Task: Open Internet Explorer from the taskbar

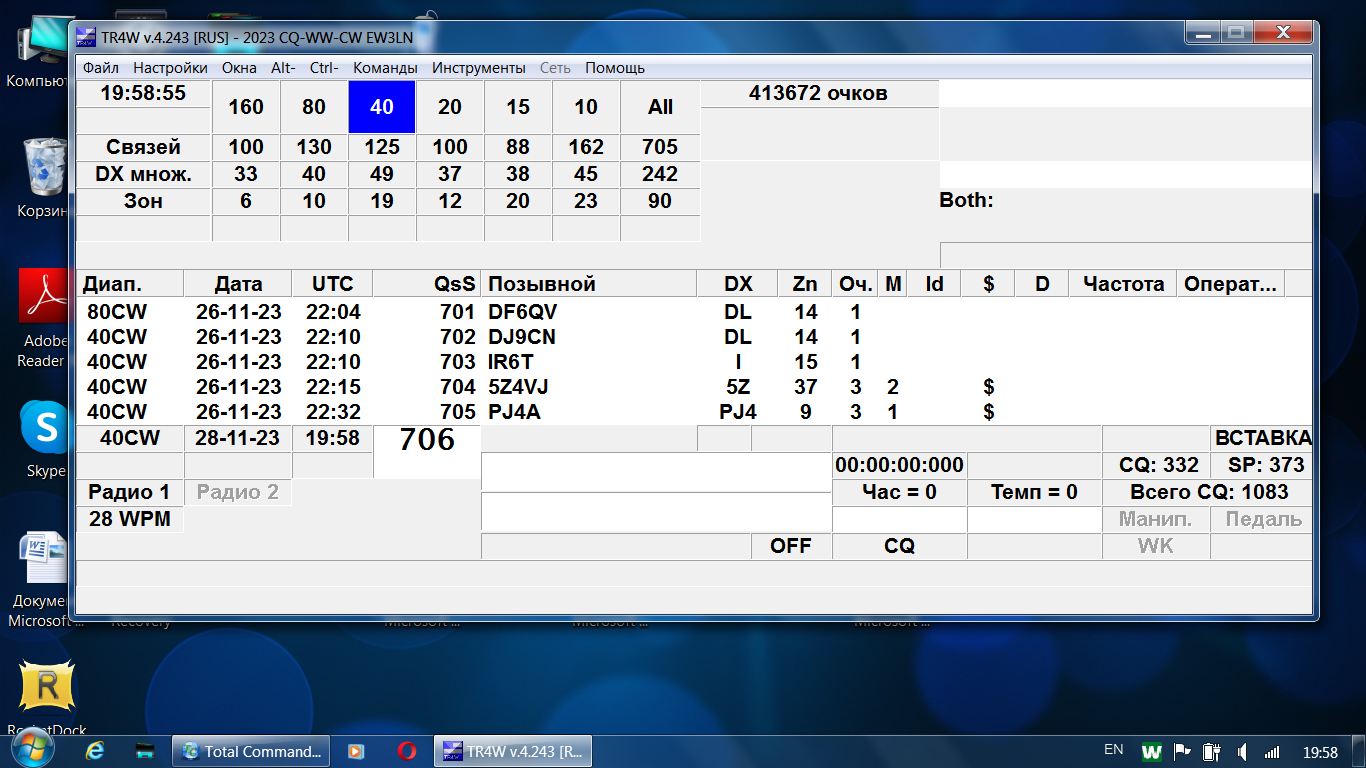Action: pos(95,751)
